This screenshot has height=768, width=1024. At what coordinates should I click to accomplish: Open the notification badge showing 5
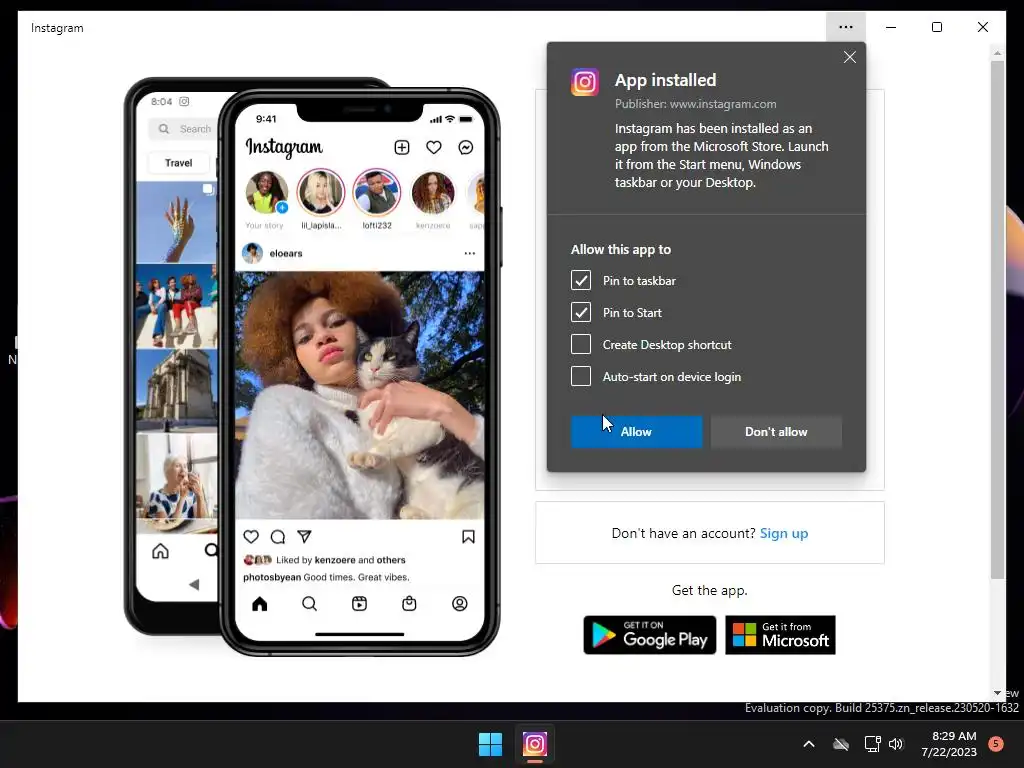(x=996, y=744)
